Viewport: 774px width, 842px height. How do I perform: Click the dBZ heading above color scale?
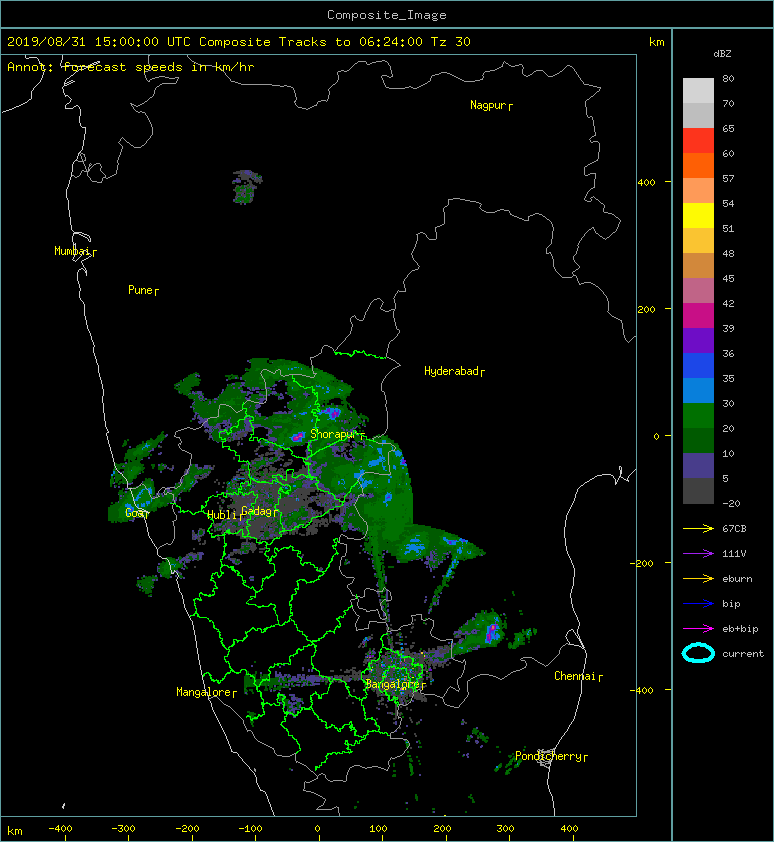(722, 54)
